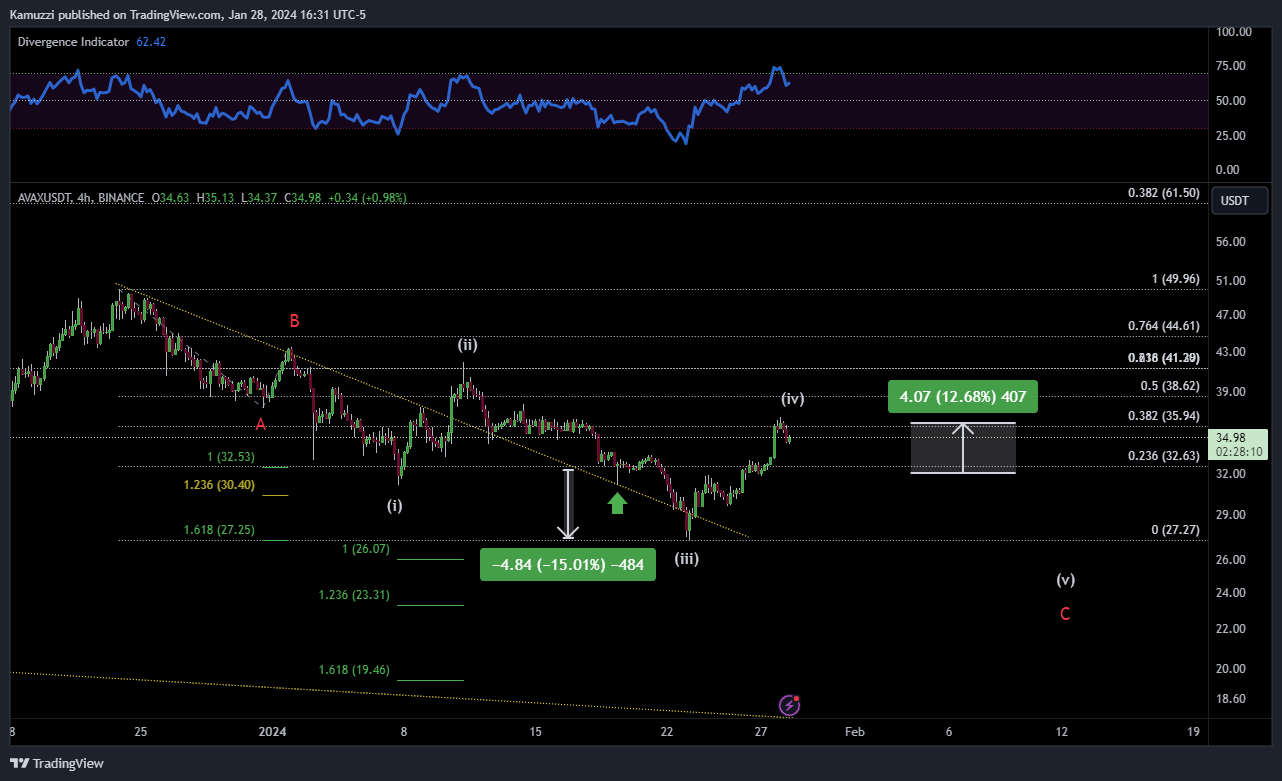This screenshot has width=1282, height=781.
Task: Select the Fibonacci label 0.236 (32.63)
Action: coord(1163,455)
